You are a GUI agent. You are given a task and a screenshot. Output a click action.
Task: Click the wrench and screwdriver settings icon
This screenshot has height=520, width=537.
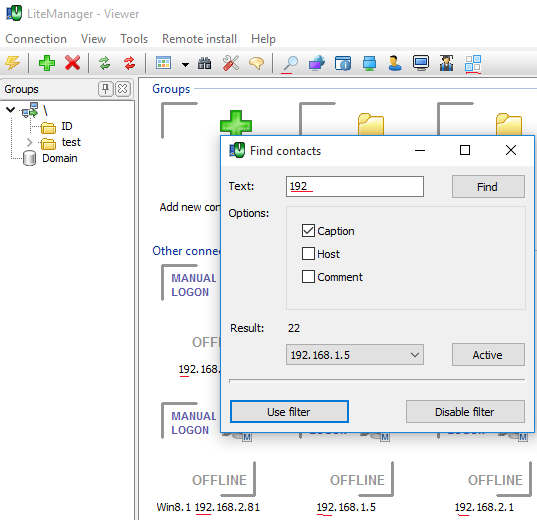pos(230,63)
